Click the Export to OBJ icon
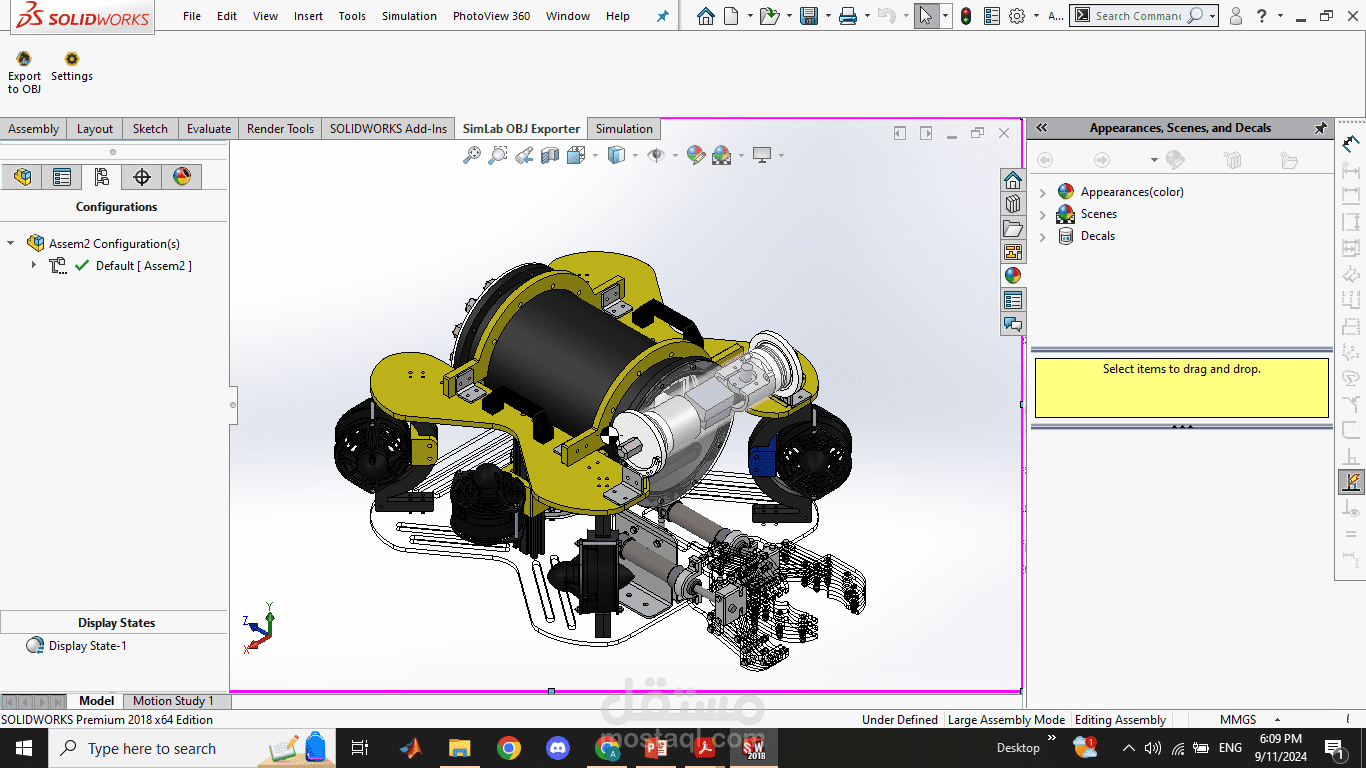The width and height of the screenshot is (1366, 768). [x=24, y=60]
